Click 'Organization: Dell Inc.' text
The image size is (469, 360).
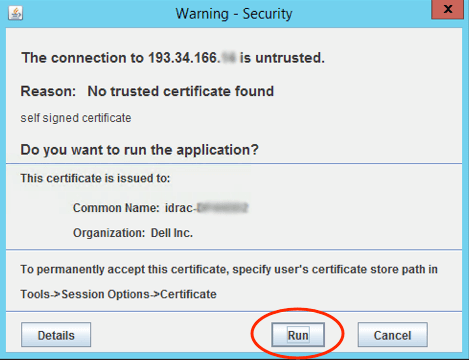click(133, 233)
